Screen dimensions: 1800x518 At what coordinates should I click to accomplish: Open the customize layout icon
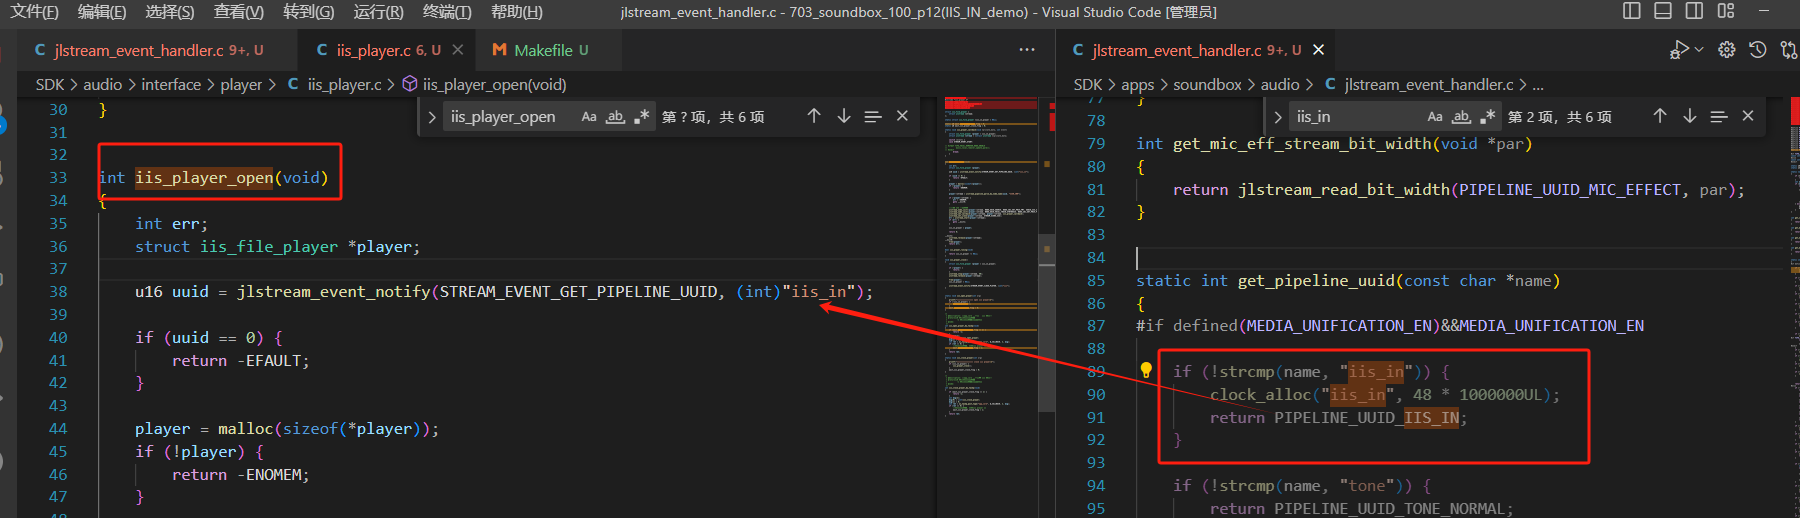click(x=1726, y=11)
